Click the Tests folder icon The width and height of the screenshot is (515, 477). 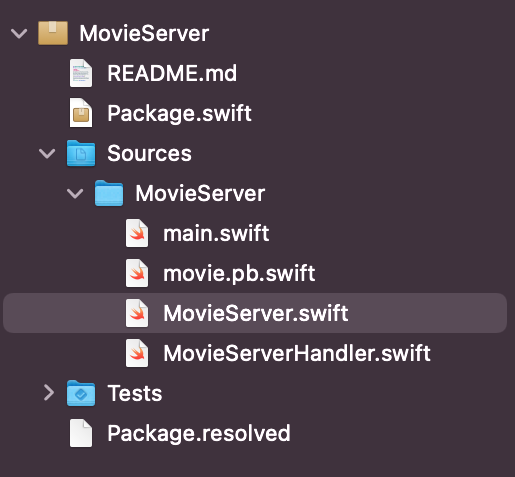[81, 393]
